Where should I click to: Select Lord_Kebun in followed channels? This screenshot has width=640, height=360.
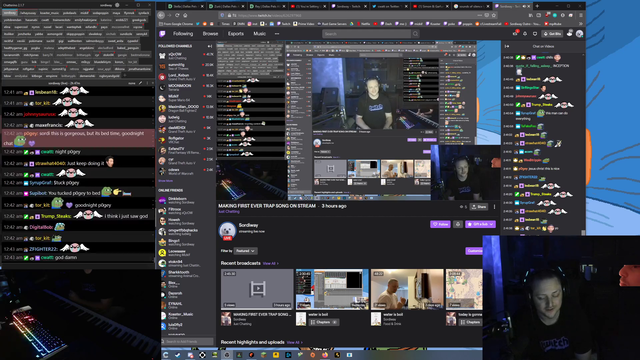187,77
